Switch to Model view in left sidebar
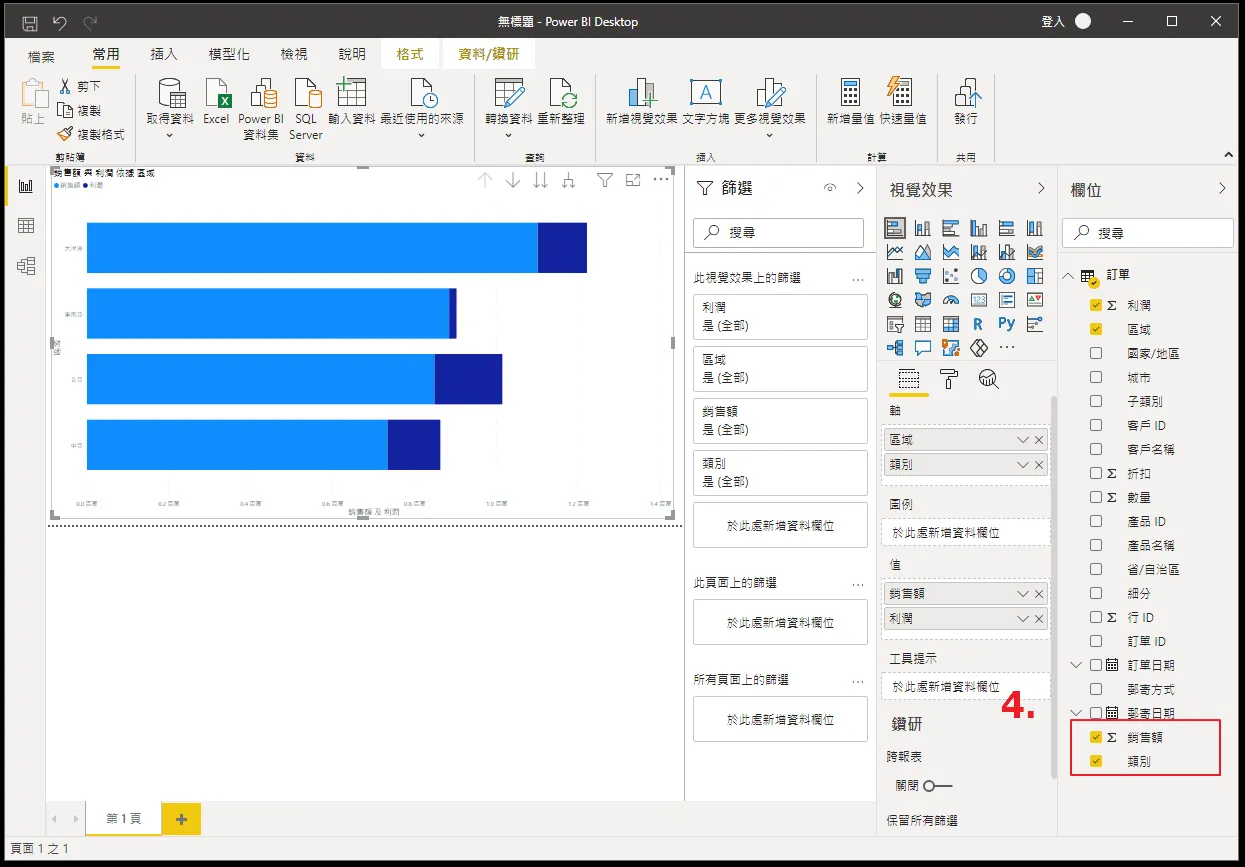 pos(26,266)
